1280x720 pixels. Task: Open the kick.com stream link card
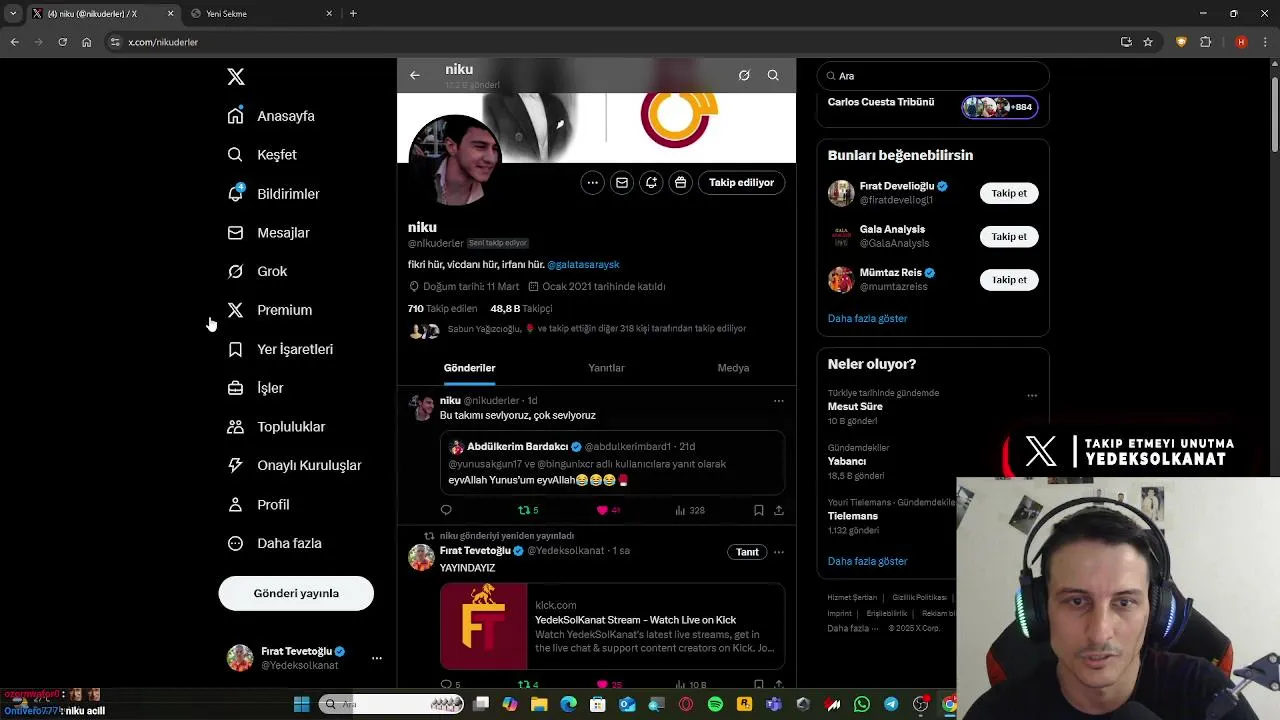click(612, 626)
